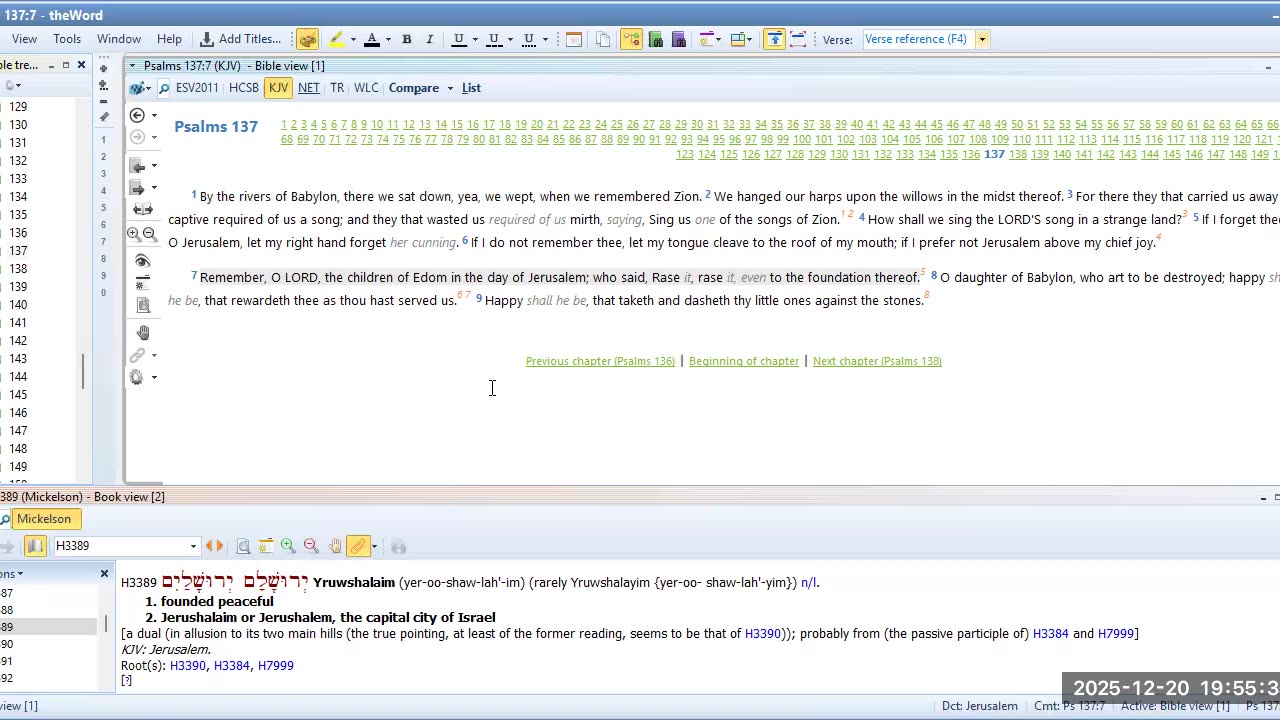Screen dimensions: 1280x720
Task: Apply dashed underline formatting
Action: pyautogui.click(x=494, y=39)
